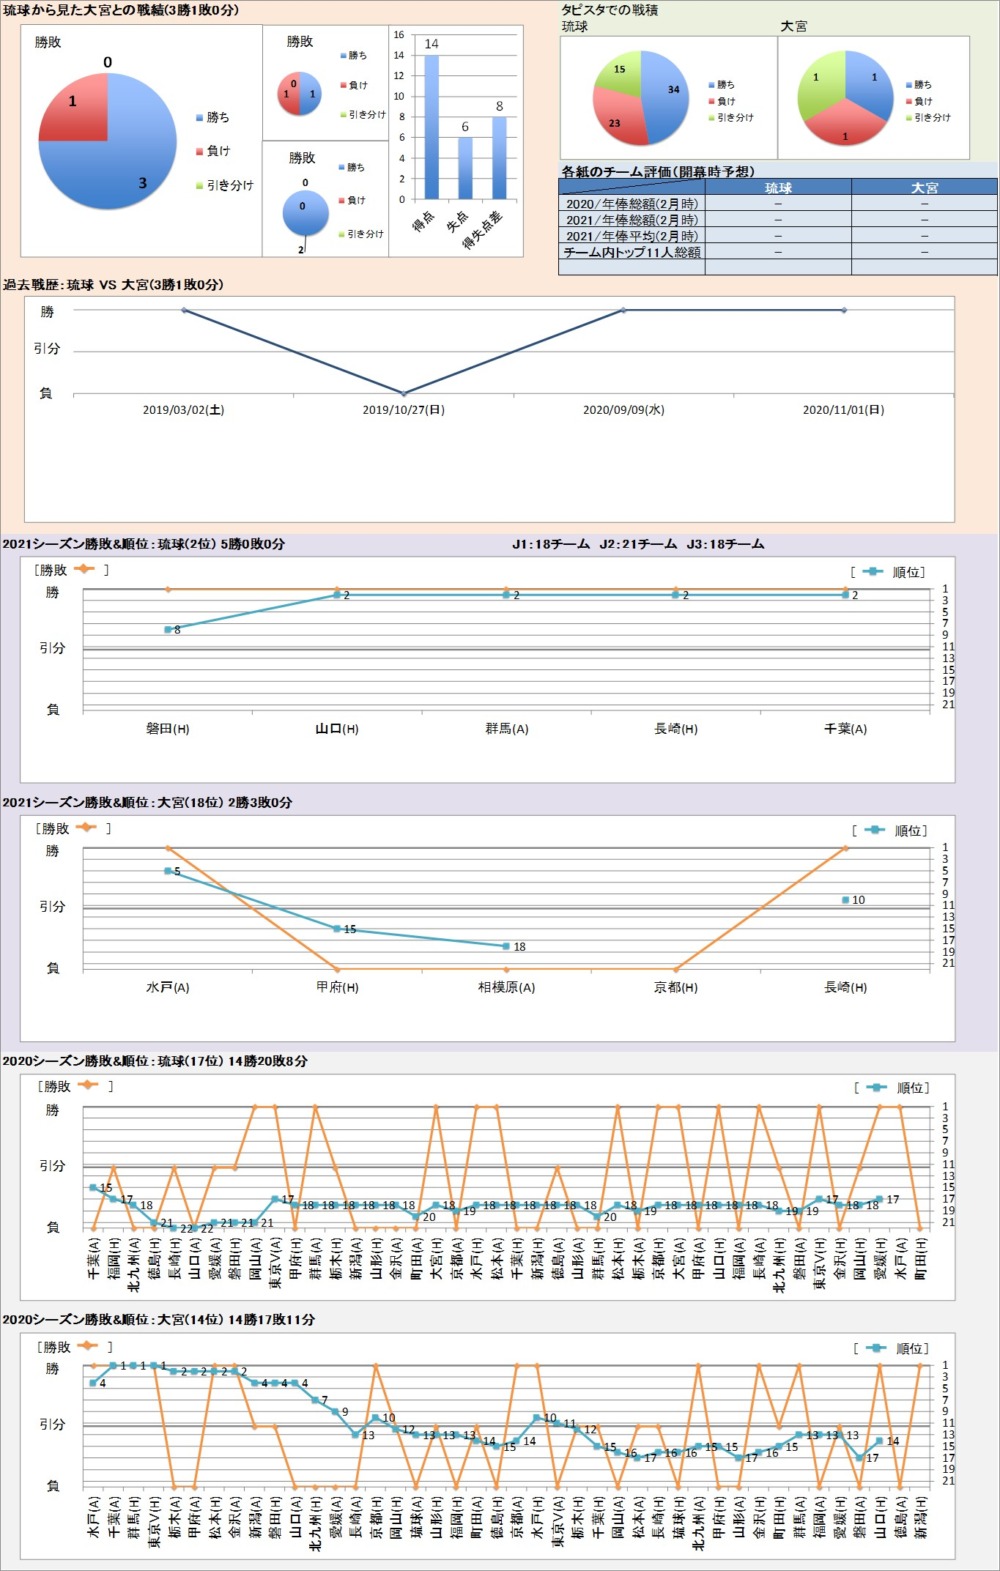Select the 2020/年俸総額(2月時) table row label
This screenshot has height=1571, width=1000.
tap(632, 204)
